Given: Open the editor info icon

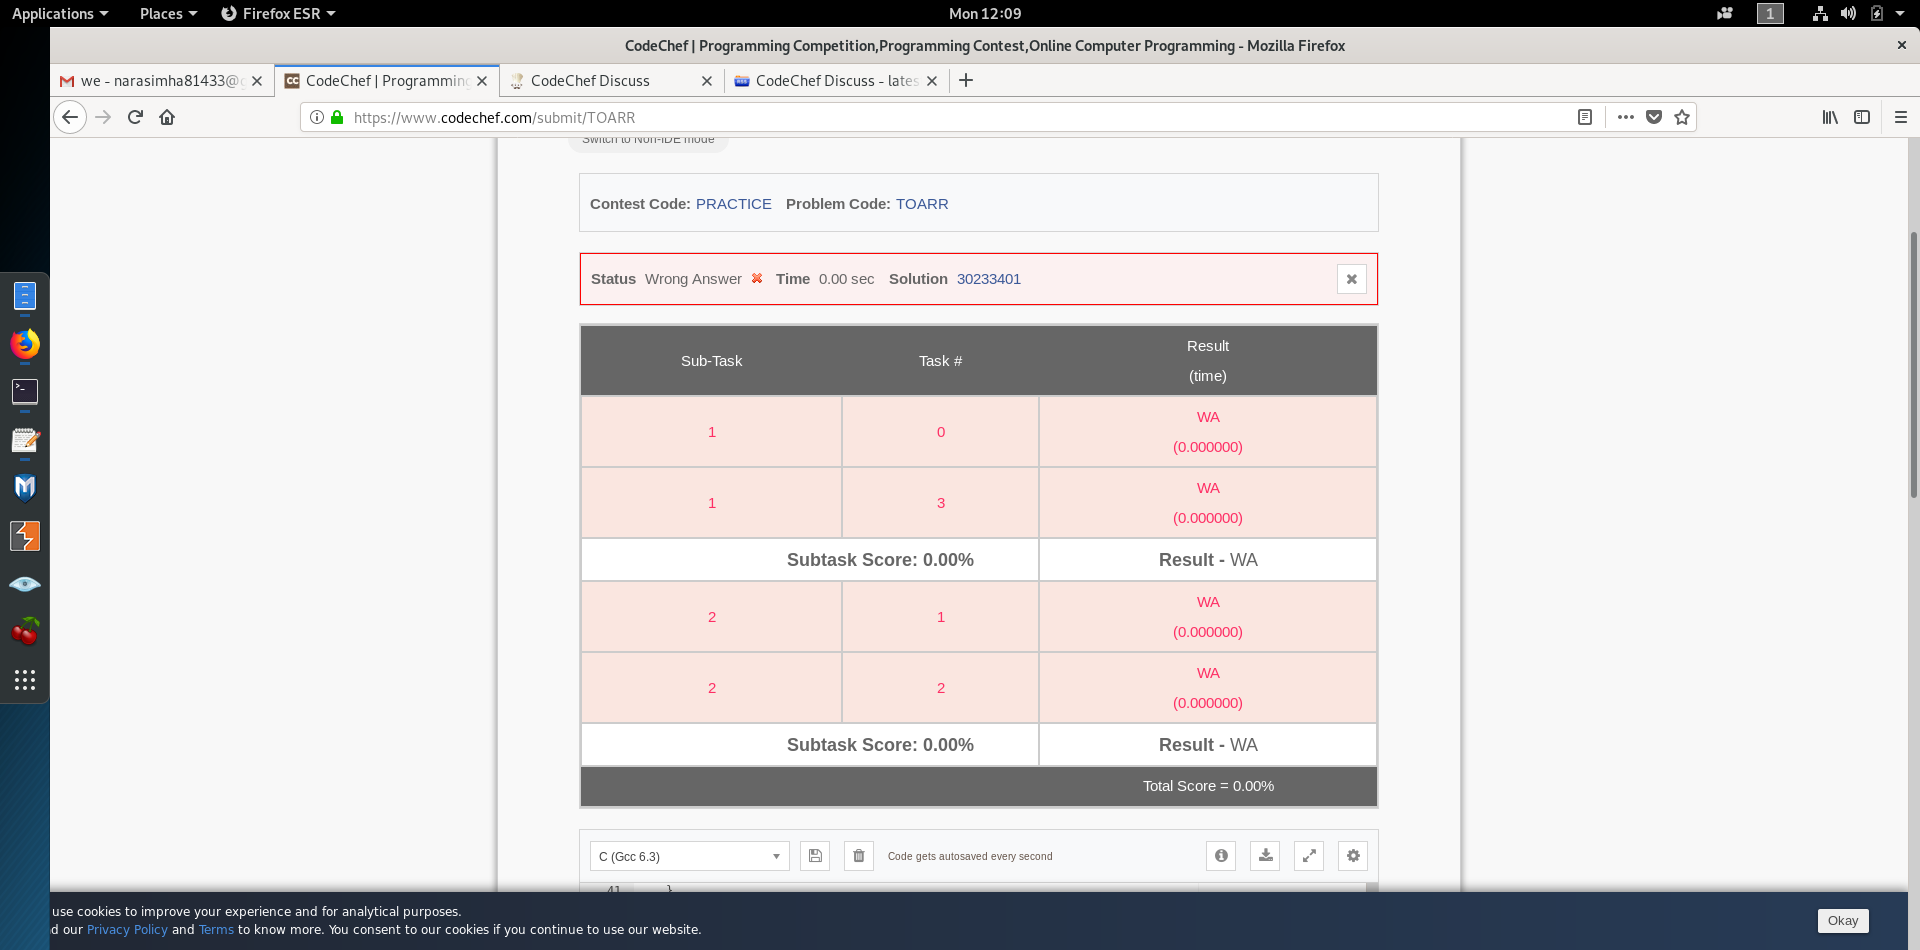Looking at the screenshot, I should [1221, 856].
